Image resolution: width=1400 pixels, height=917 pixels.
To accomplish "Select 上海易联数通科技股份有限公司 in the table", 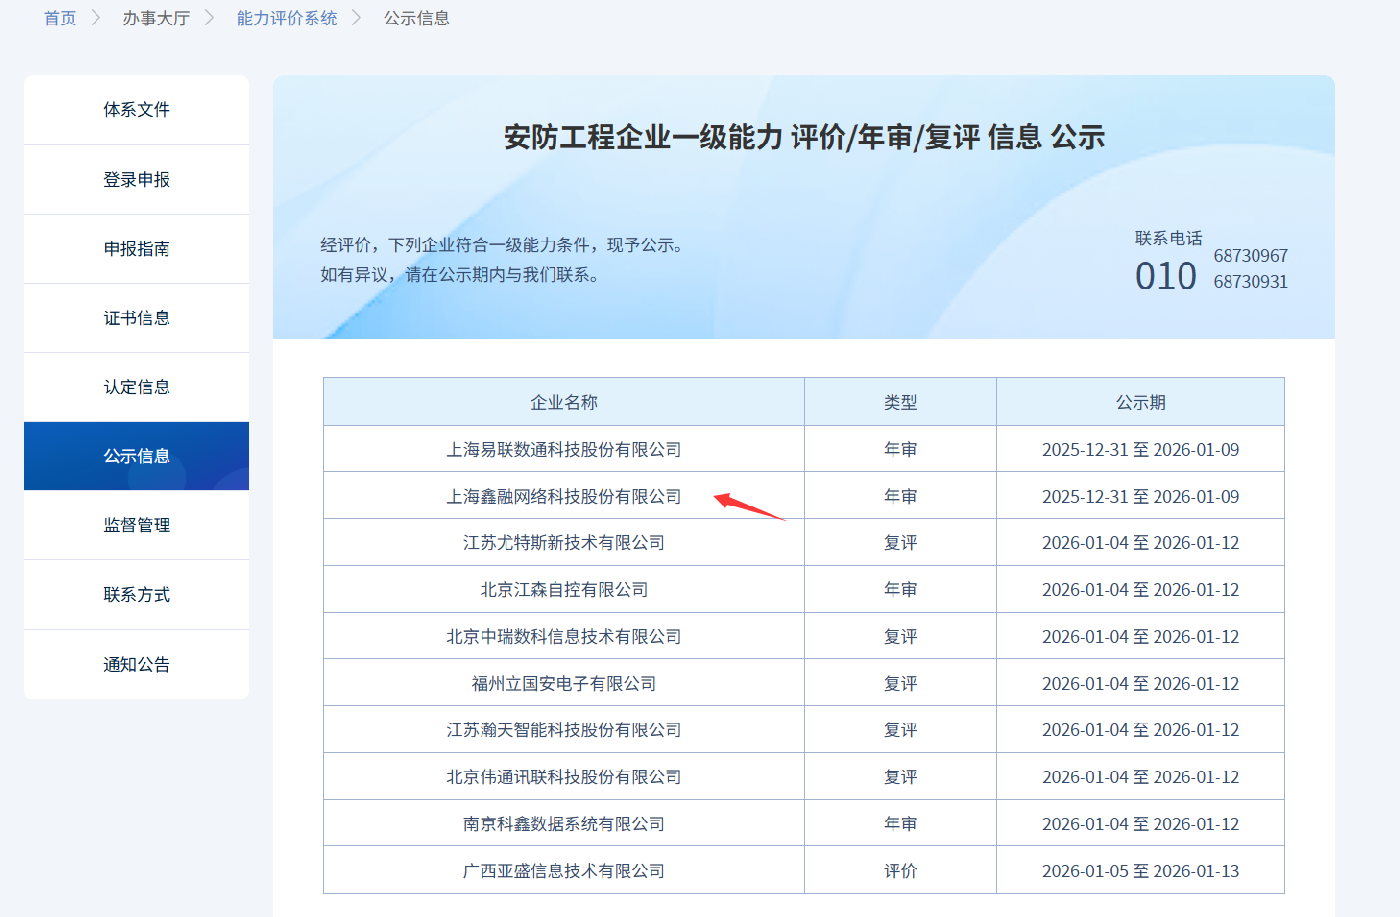I will [562, 448].
